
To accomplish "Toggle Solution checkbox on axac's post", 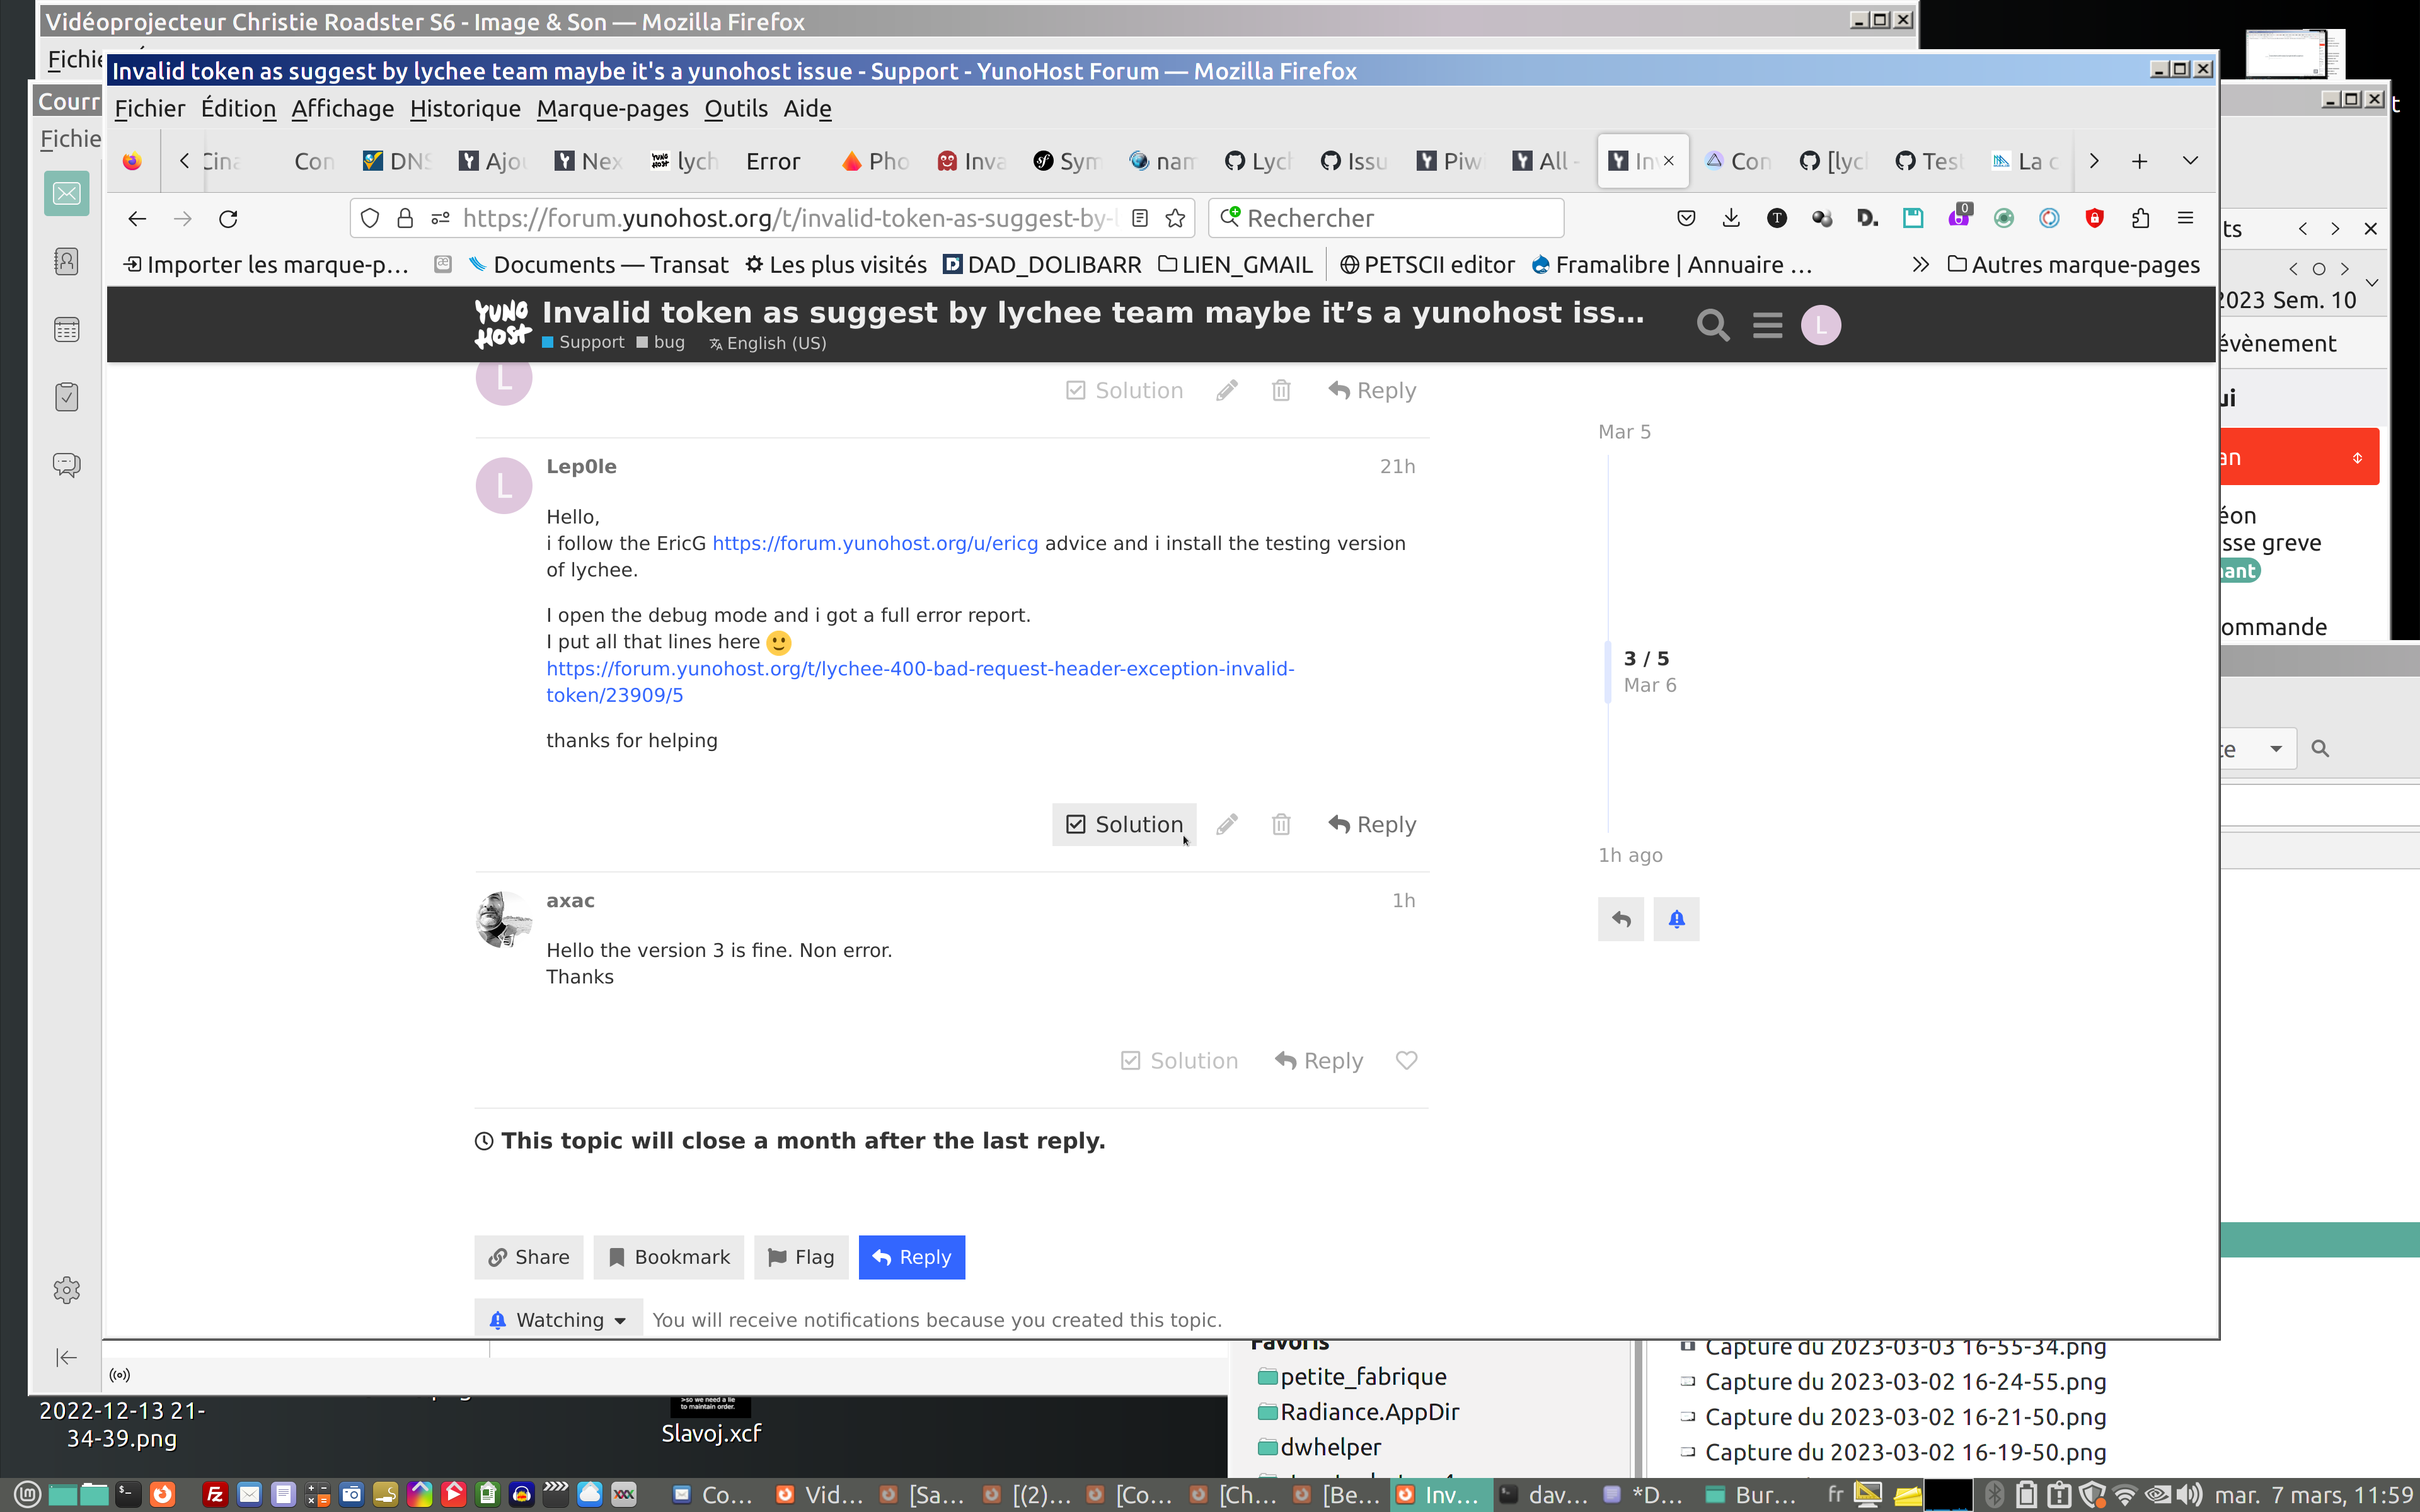I will click(x=1179, y=1060).
